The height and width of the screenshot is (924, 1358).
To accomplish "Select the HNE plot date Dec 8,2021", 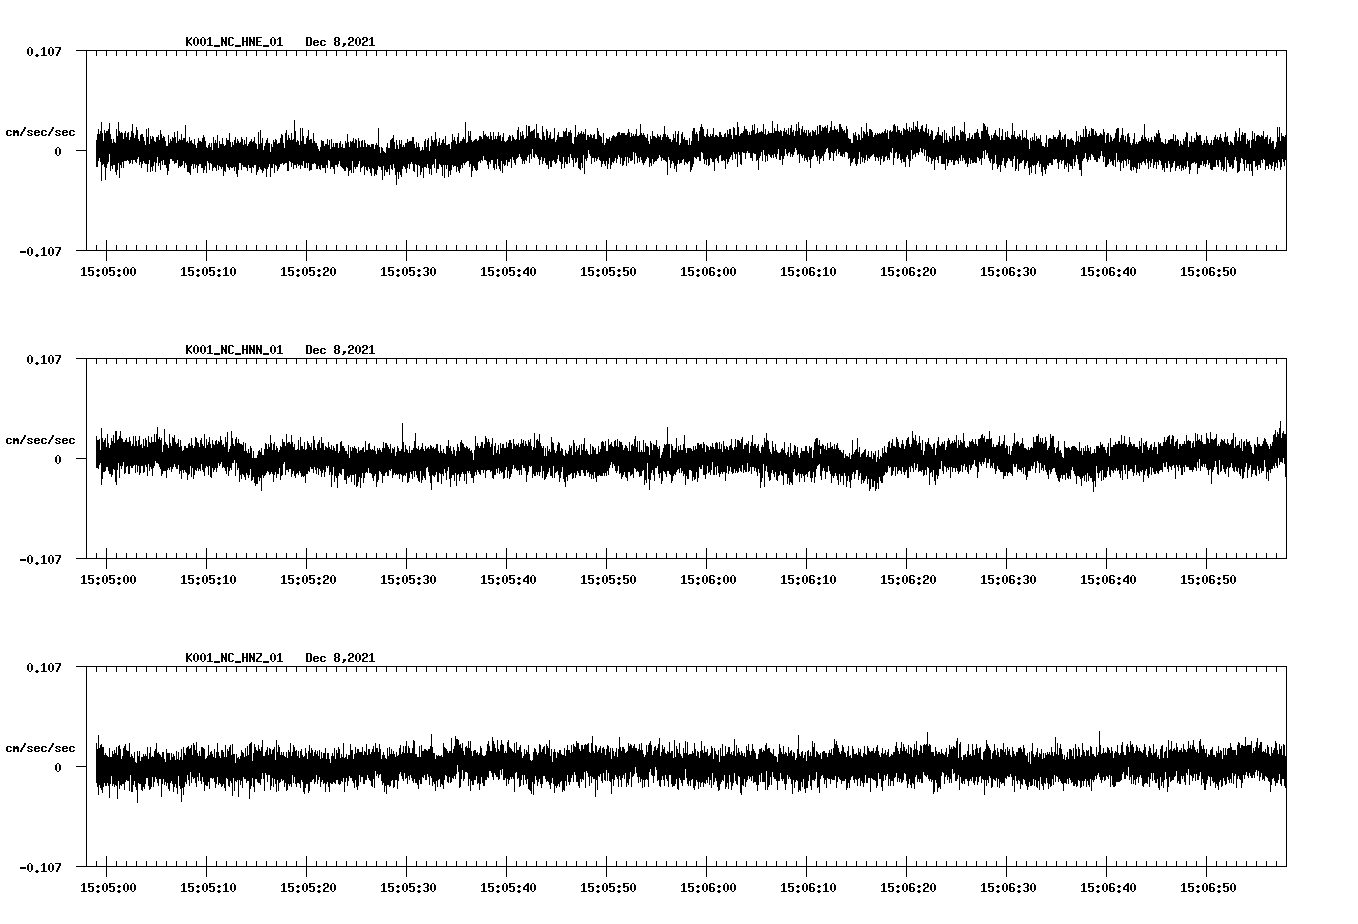I will click(x=340, y=42).
